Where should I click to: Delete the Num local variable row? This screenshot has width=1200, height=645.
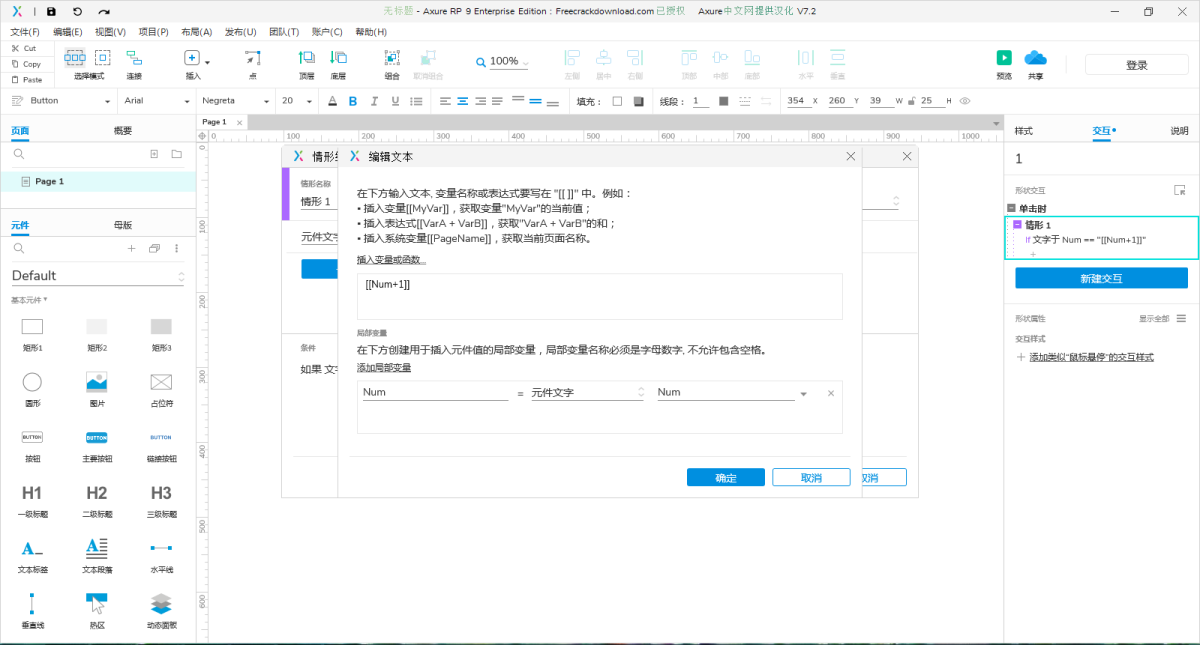[x=830, y=394]
